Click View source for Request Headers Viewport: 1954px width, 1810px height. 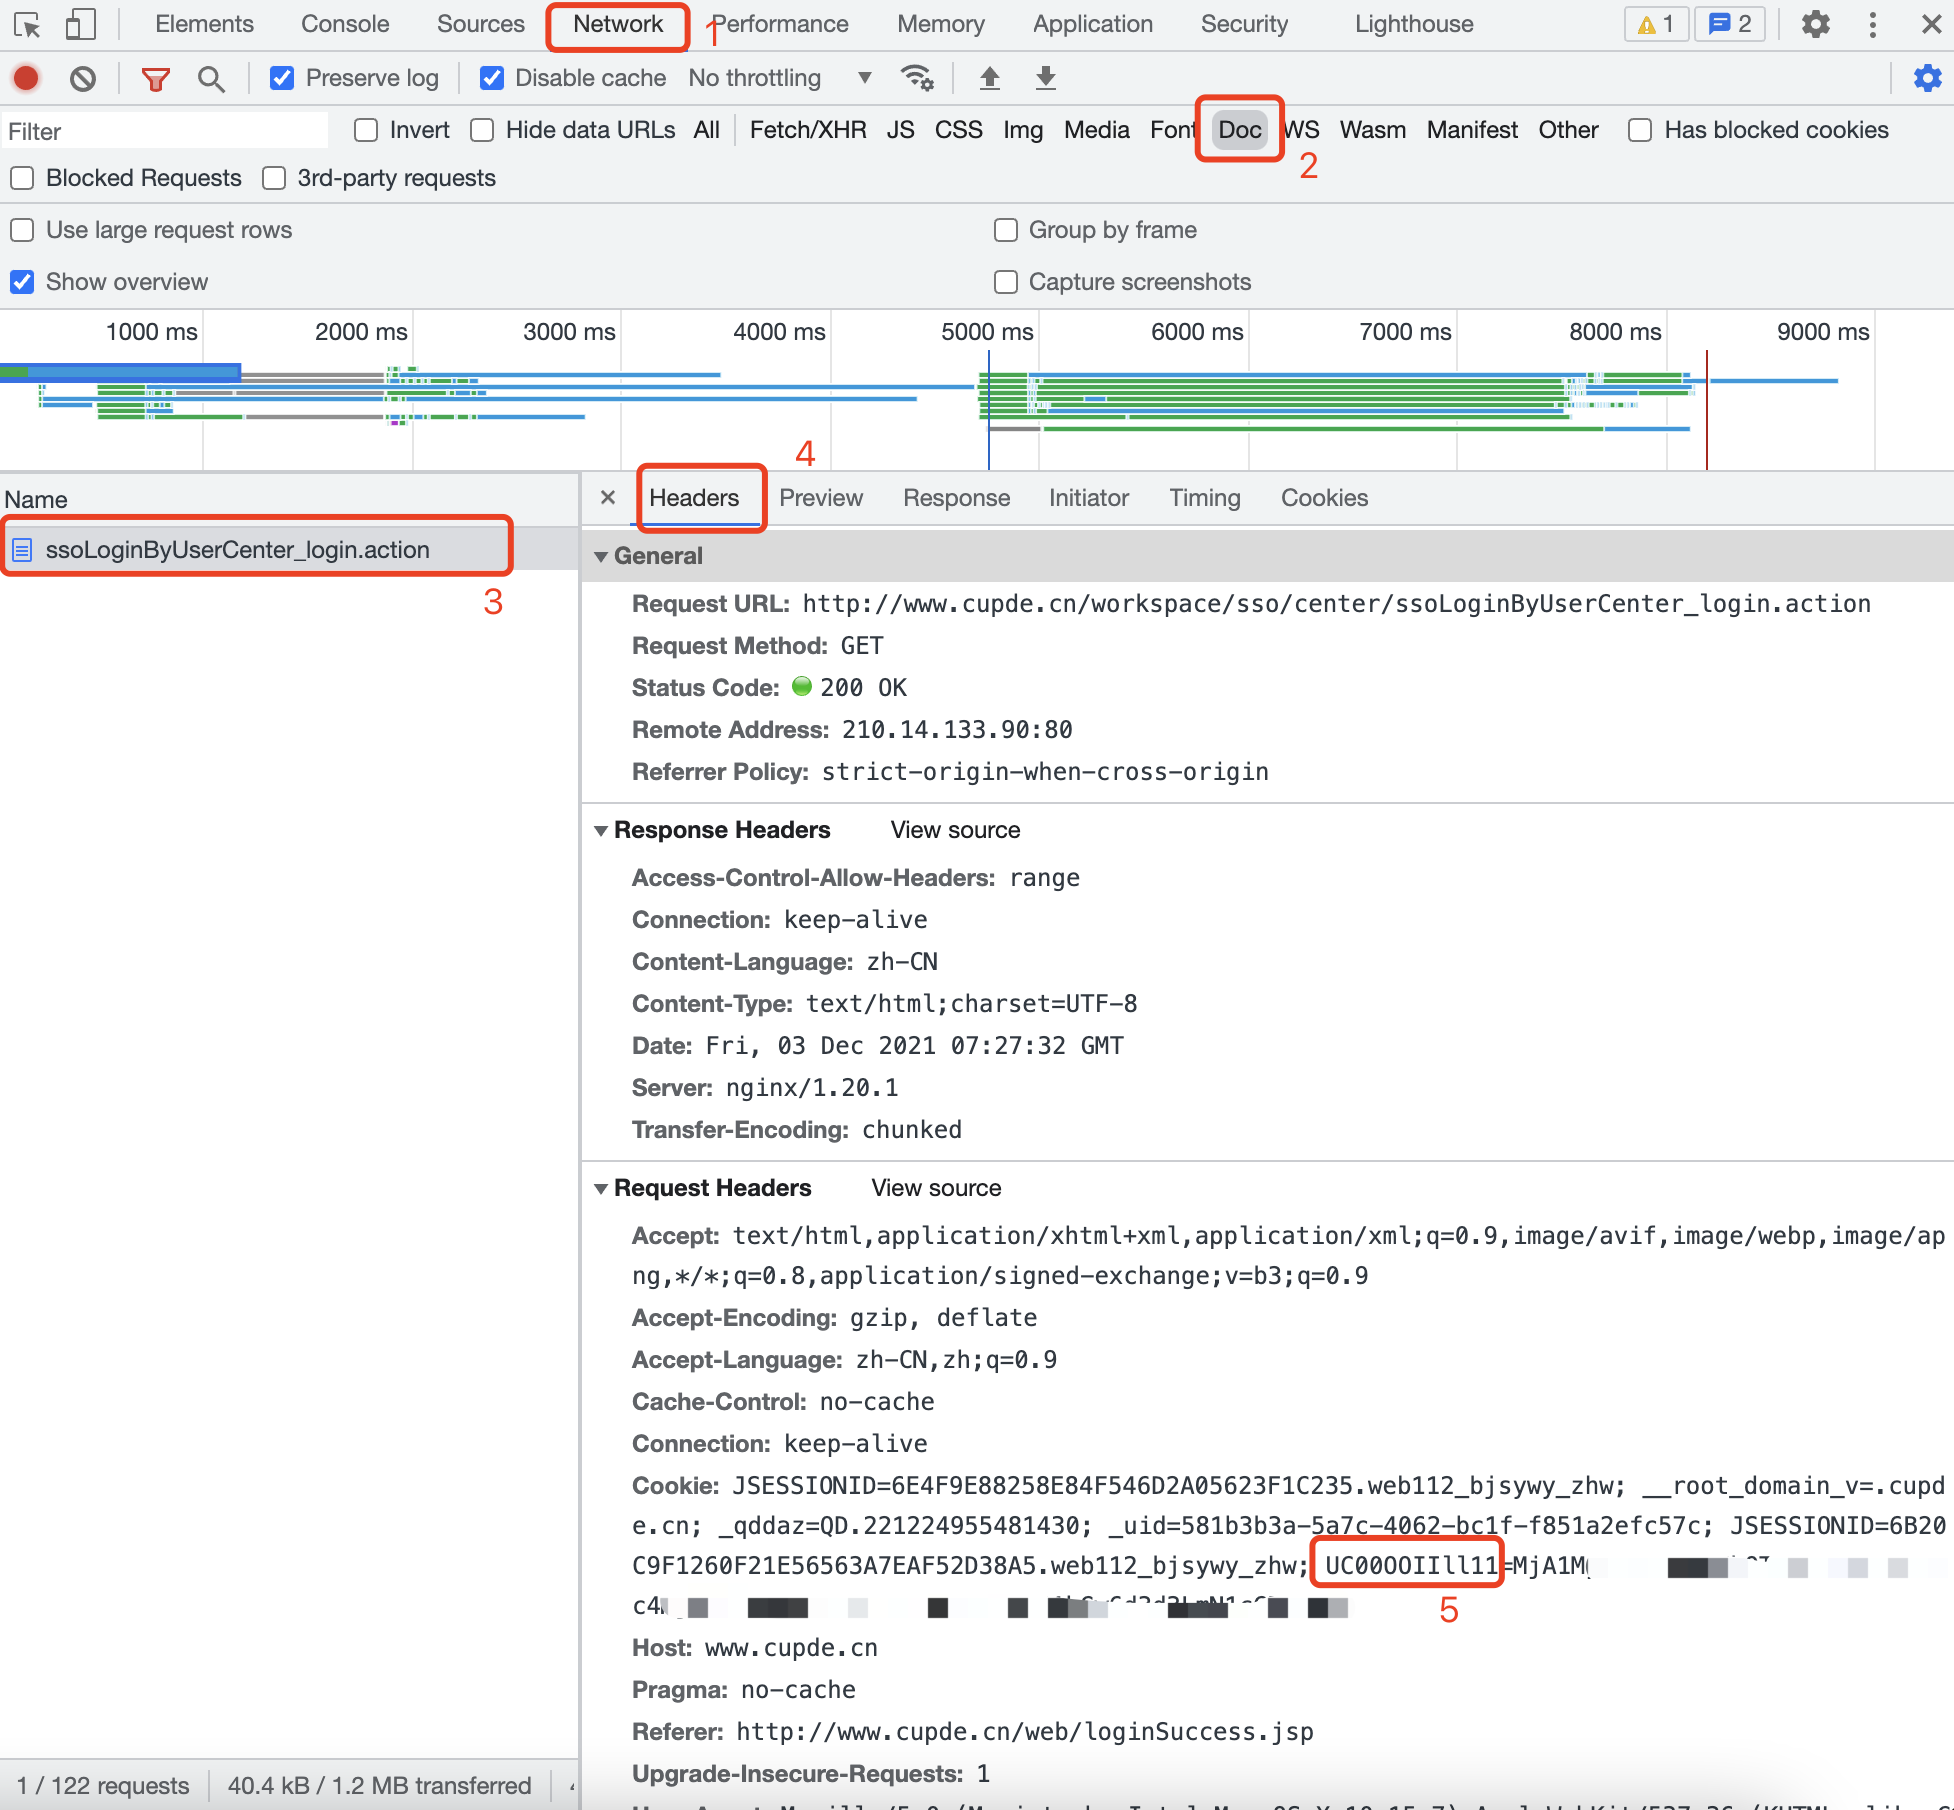click(936, 1188)
